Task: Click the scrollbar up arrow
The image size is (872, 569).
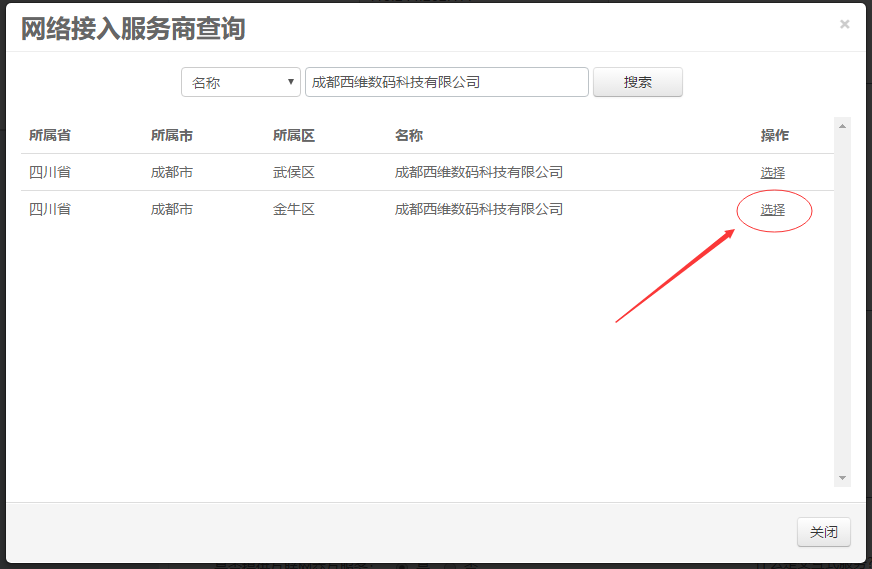Action: tap(842, 126)
